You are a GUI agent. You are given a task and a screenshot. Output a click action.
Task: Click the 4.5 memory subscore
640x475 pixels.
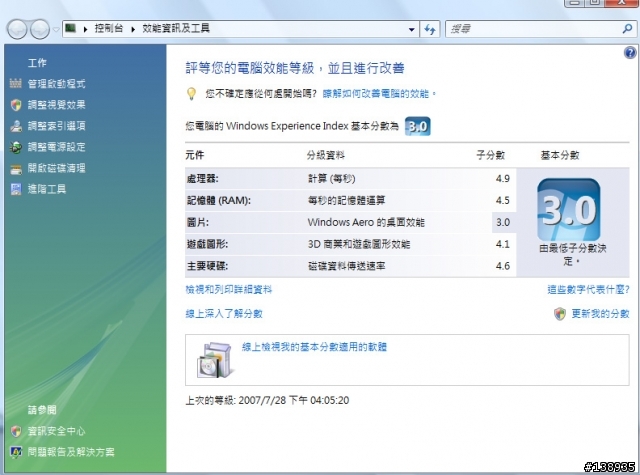[x=502, y=201]
